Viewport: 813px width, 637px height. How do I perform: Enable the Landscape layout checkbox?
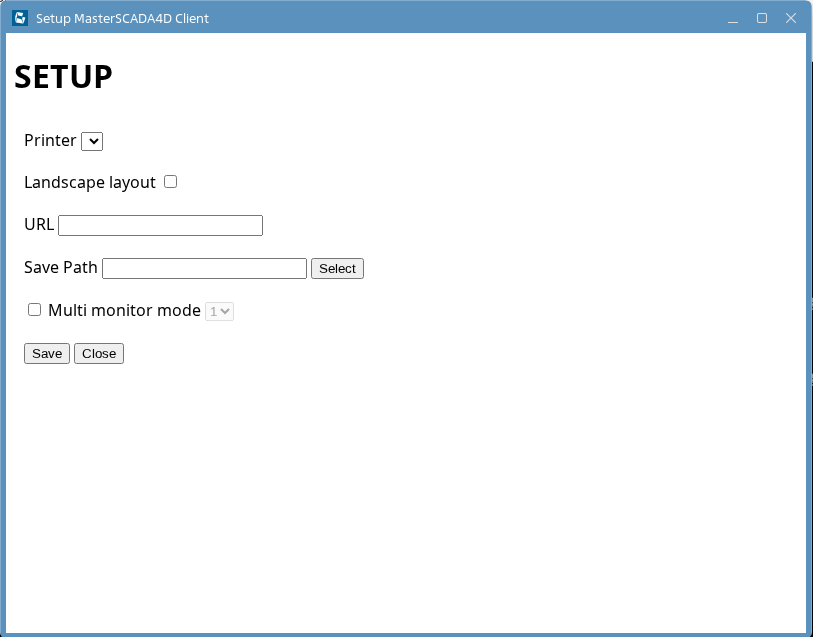[x=171, y=182]
